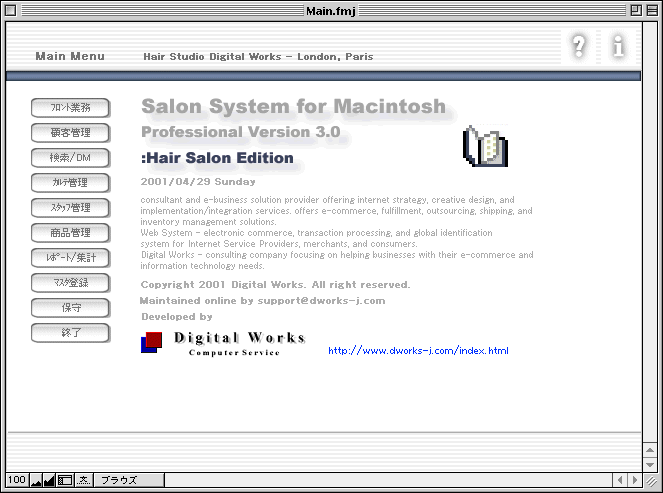Click the 100 zoom percentage box
Image resolution: width=663 pixels, height=493 pixels.
[x=17, y=480]
